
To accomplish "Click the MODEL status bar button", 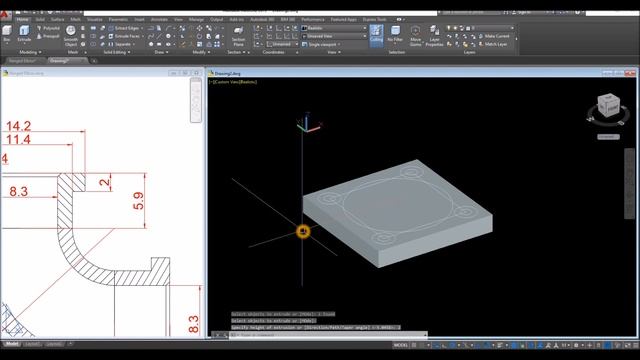I will click(x=400, y=345).
